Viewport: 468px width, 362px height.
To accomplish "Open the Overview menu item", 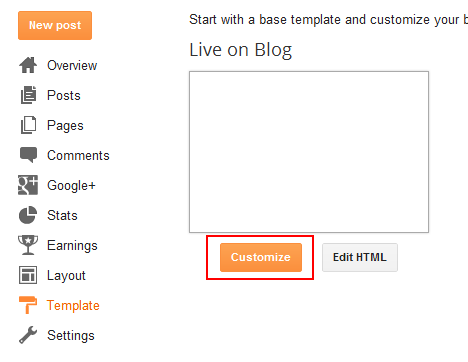I will pos(72,65).
